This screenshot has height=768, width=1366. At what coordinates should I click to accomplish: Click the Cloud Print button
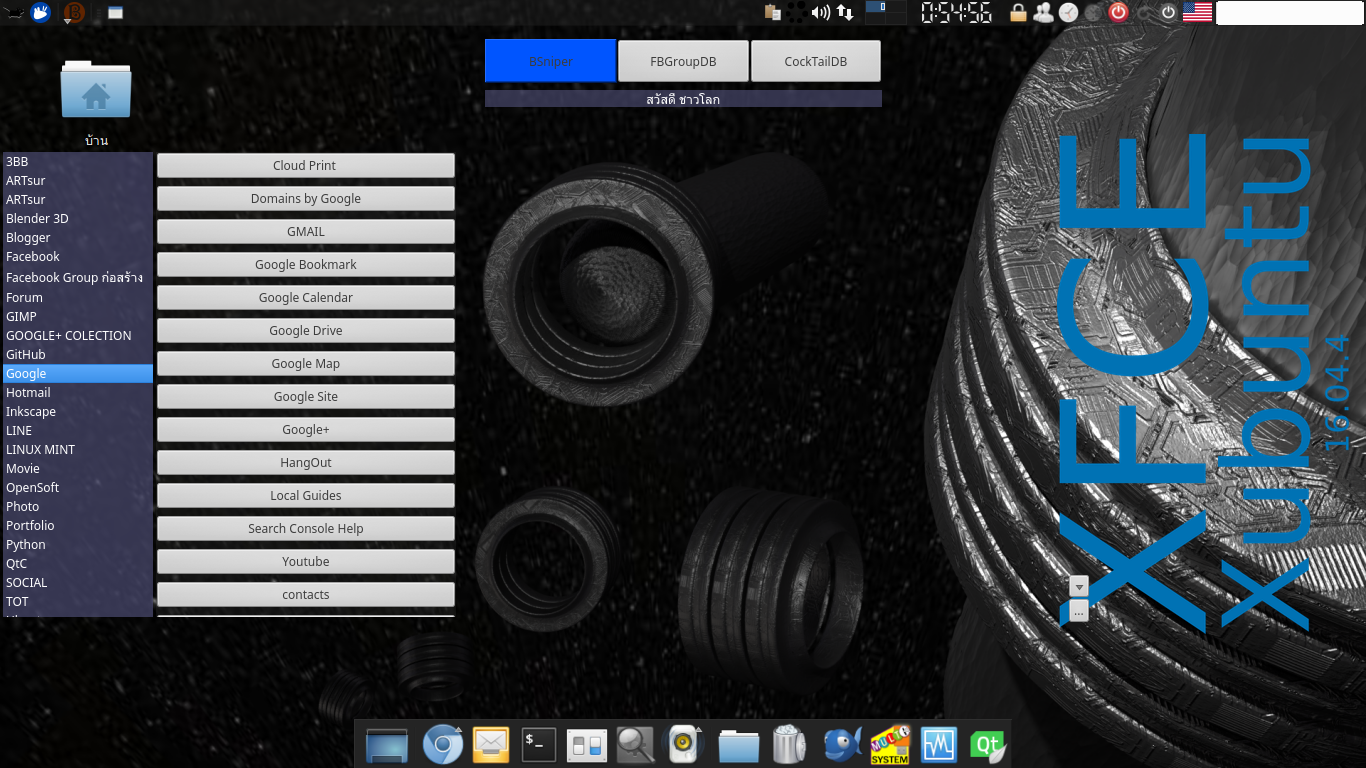click(306, 165)
